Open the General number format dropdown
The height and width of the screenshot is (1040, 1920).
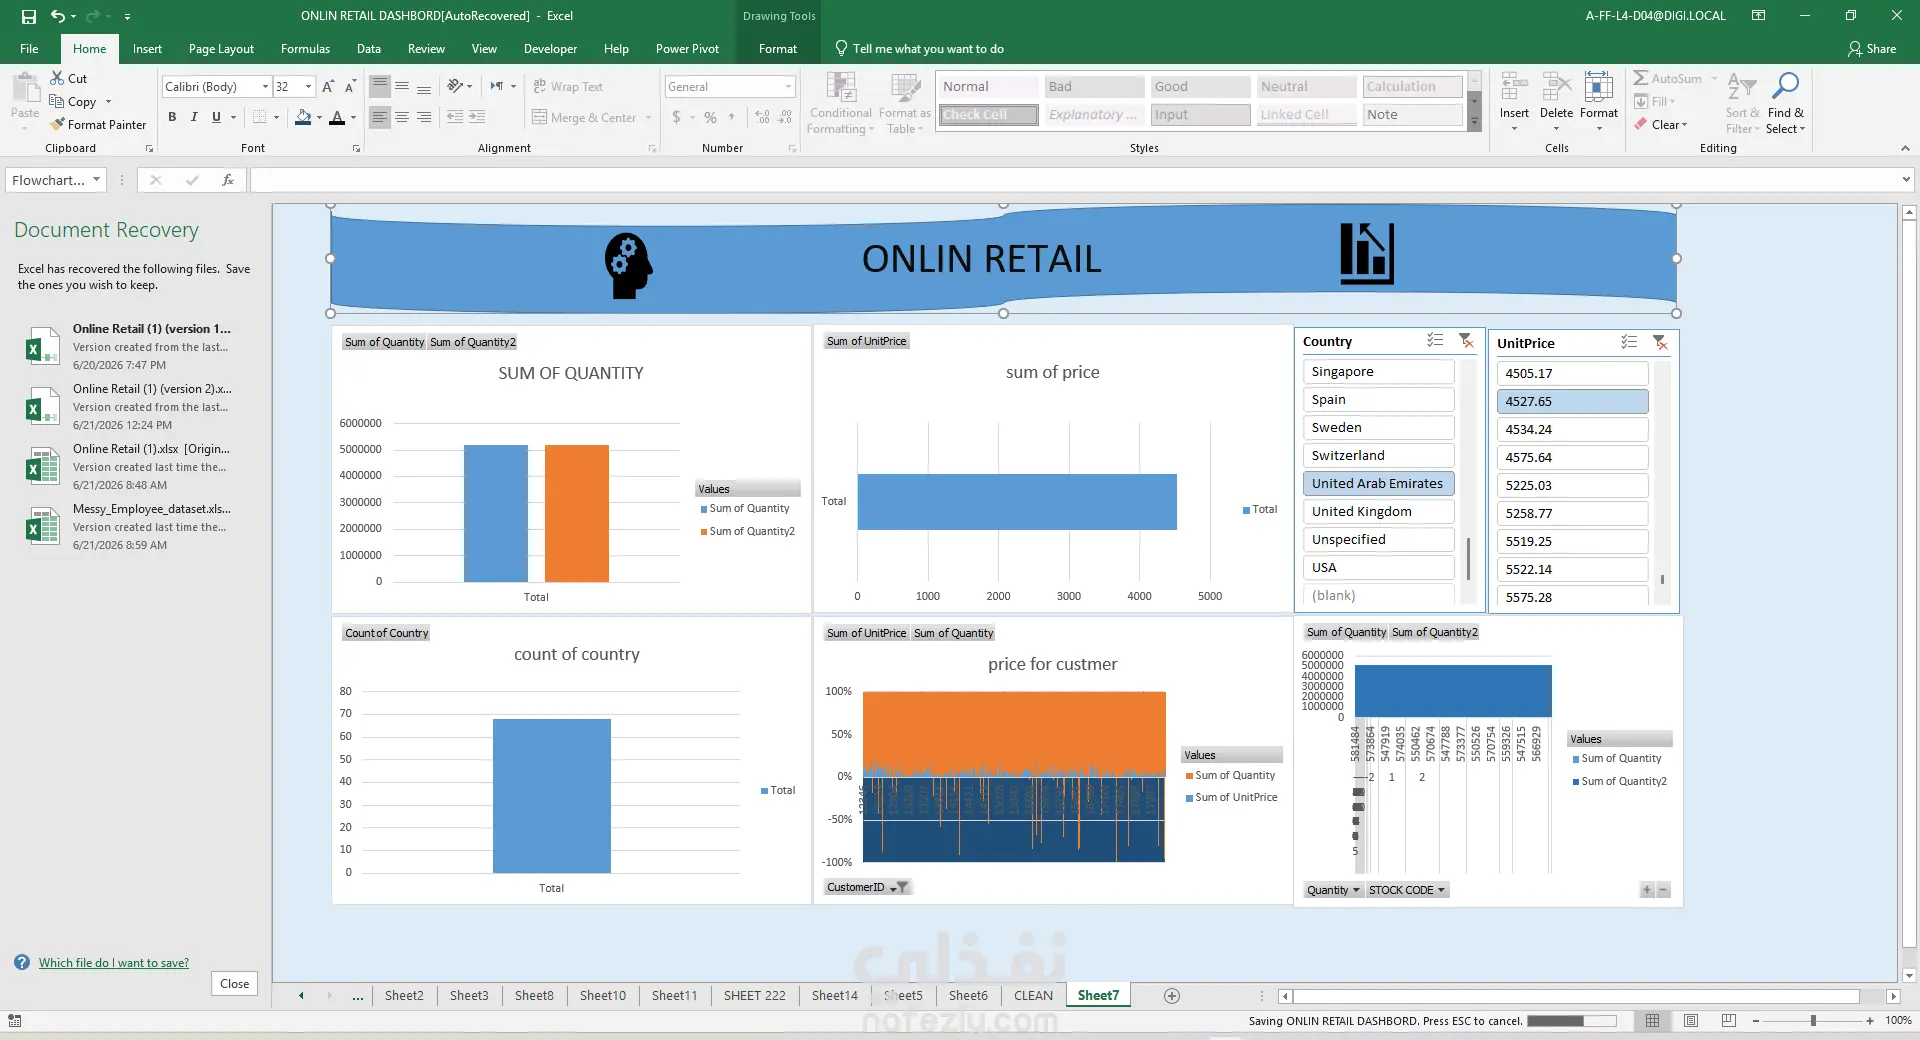click(788, 87)
